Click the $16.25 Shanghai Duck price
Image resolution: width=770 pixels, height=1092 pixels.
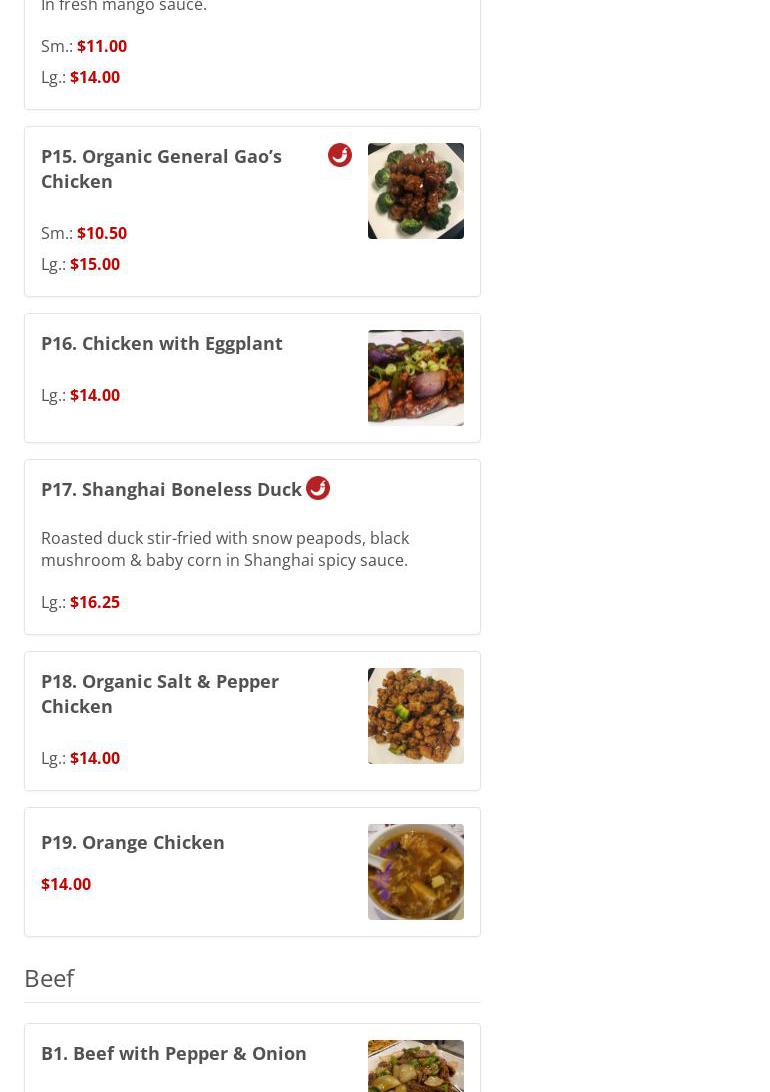tap(95, 602)
